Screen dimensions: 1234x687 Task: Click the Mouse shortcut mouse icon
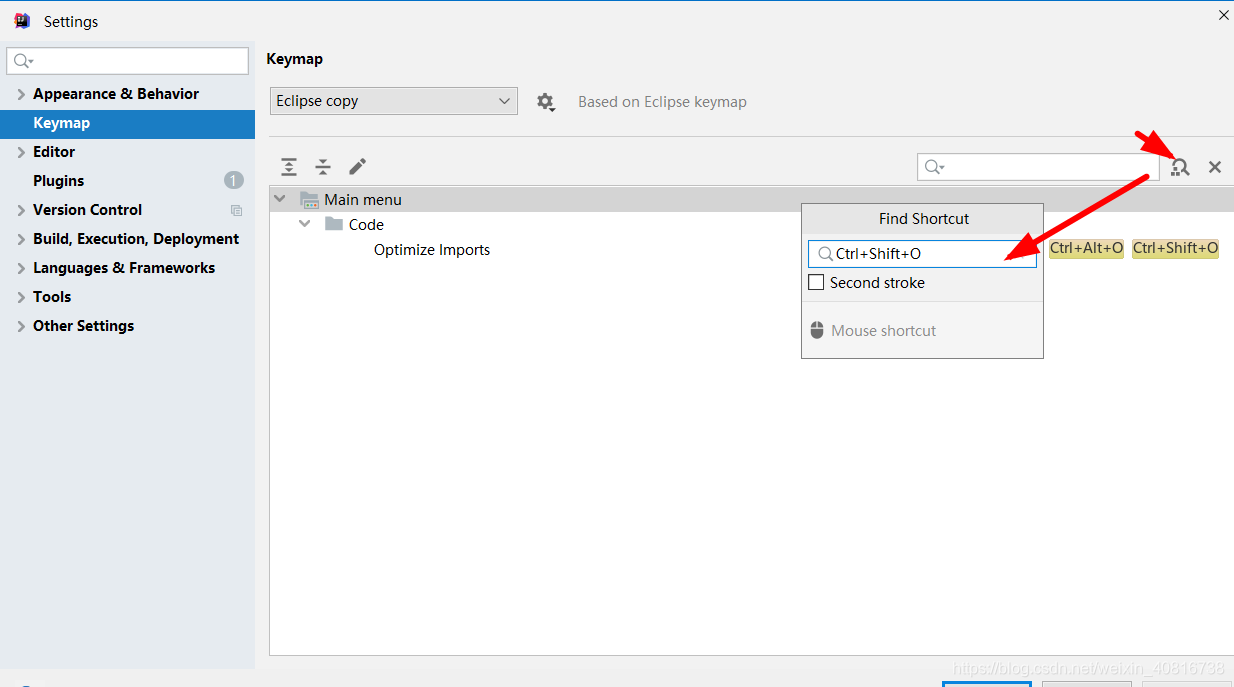pyautogui.click(x=817, y=330)
